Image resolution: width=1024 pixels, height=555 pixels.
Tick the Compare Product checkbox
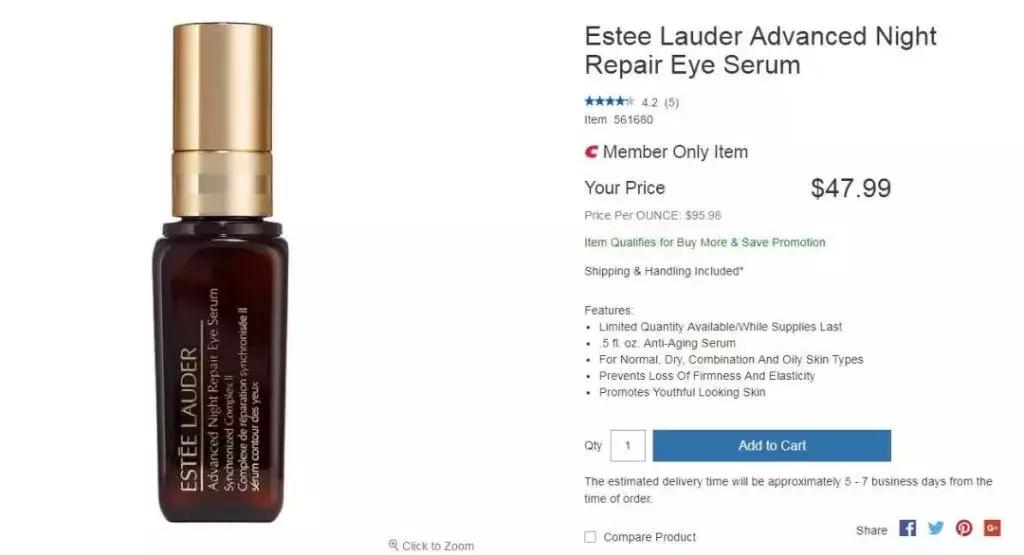point(590,537)
